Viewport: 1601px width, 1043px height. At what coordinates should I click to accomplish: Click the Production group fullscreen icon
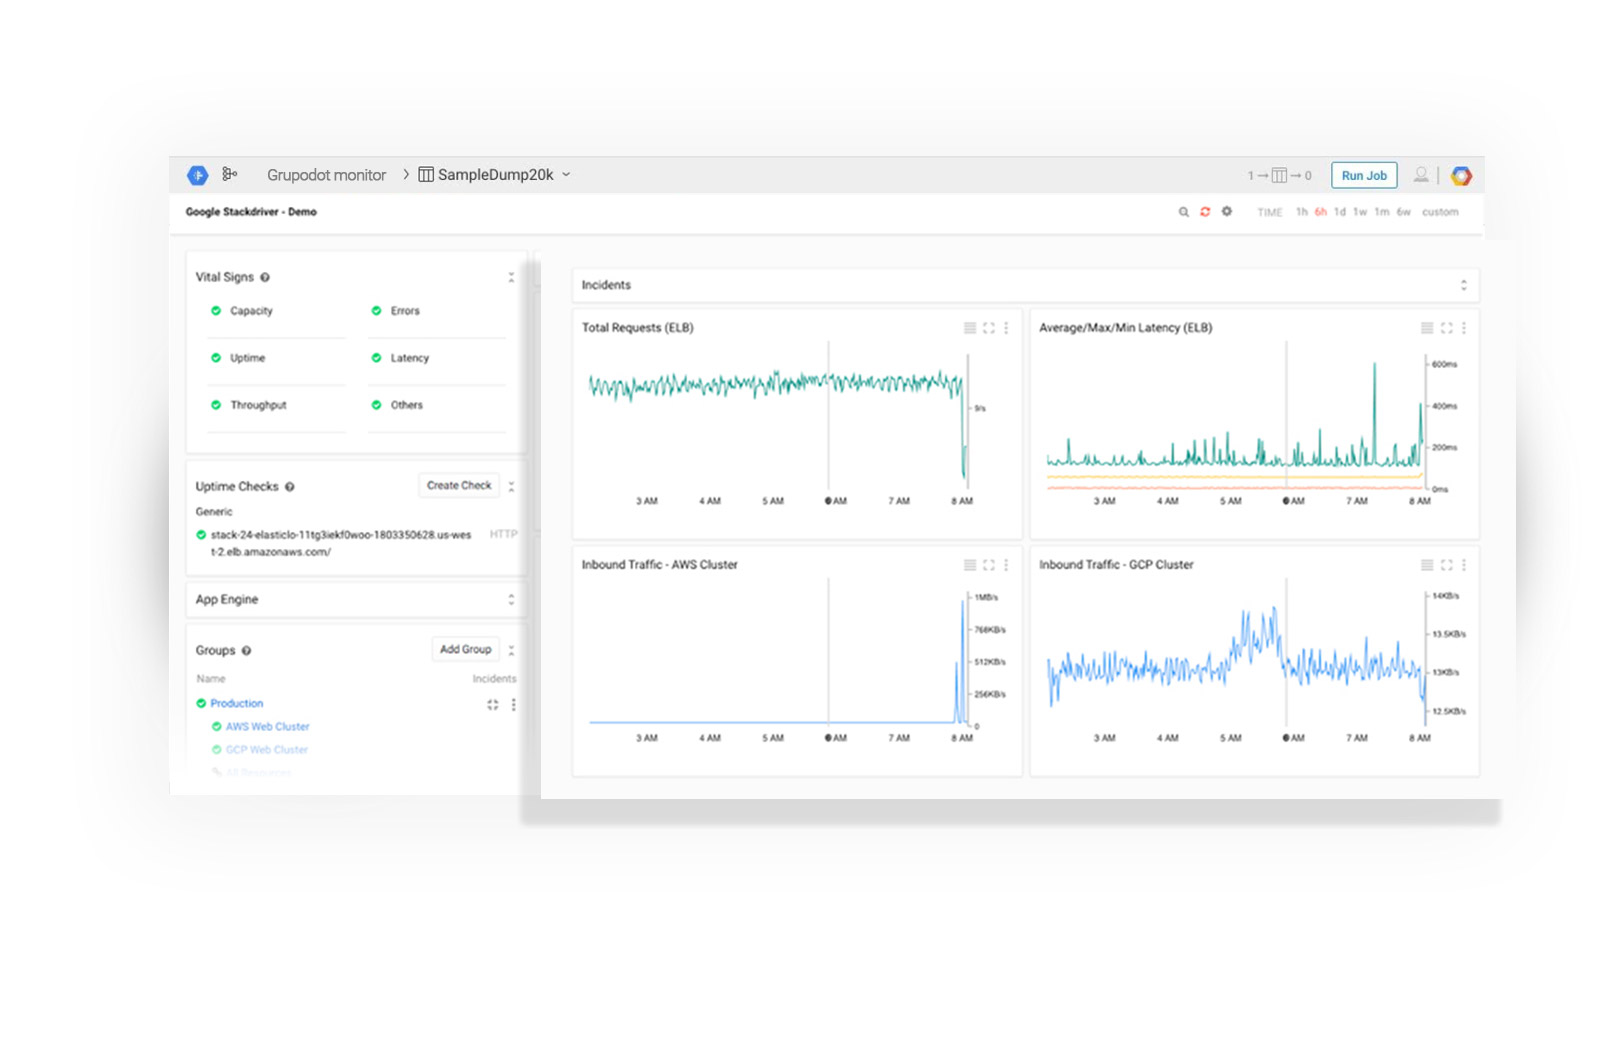(493, 705)
